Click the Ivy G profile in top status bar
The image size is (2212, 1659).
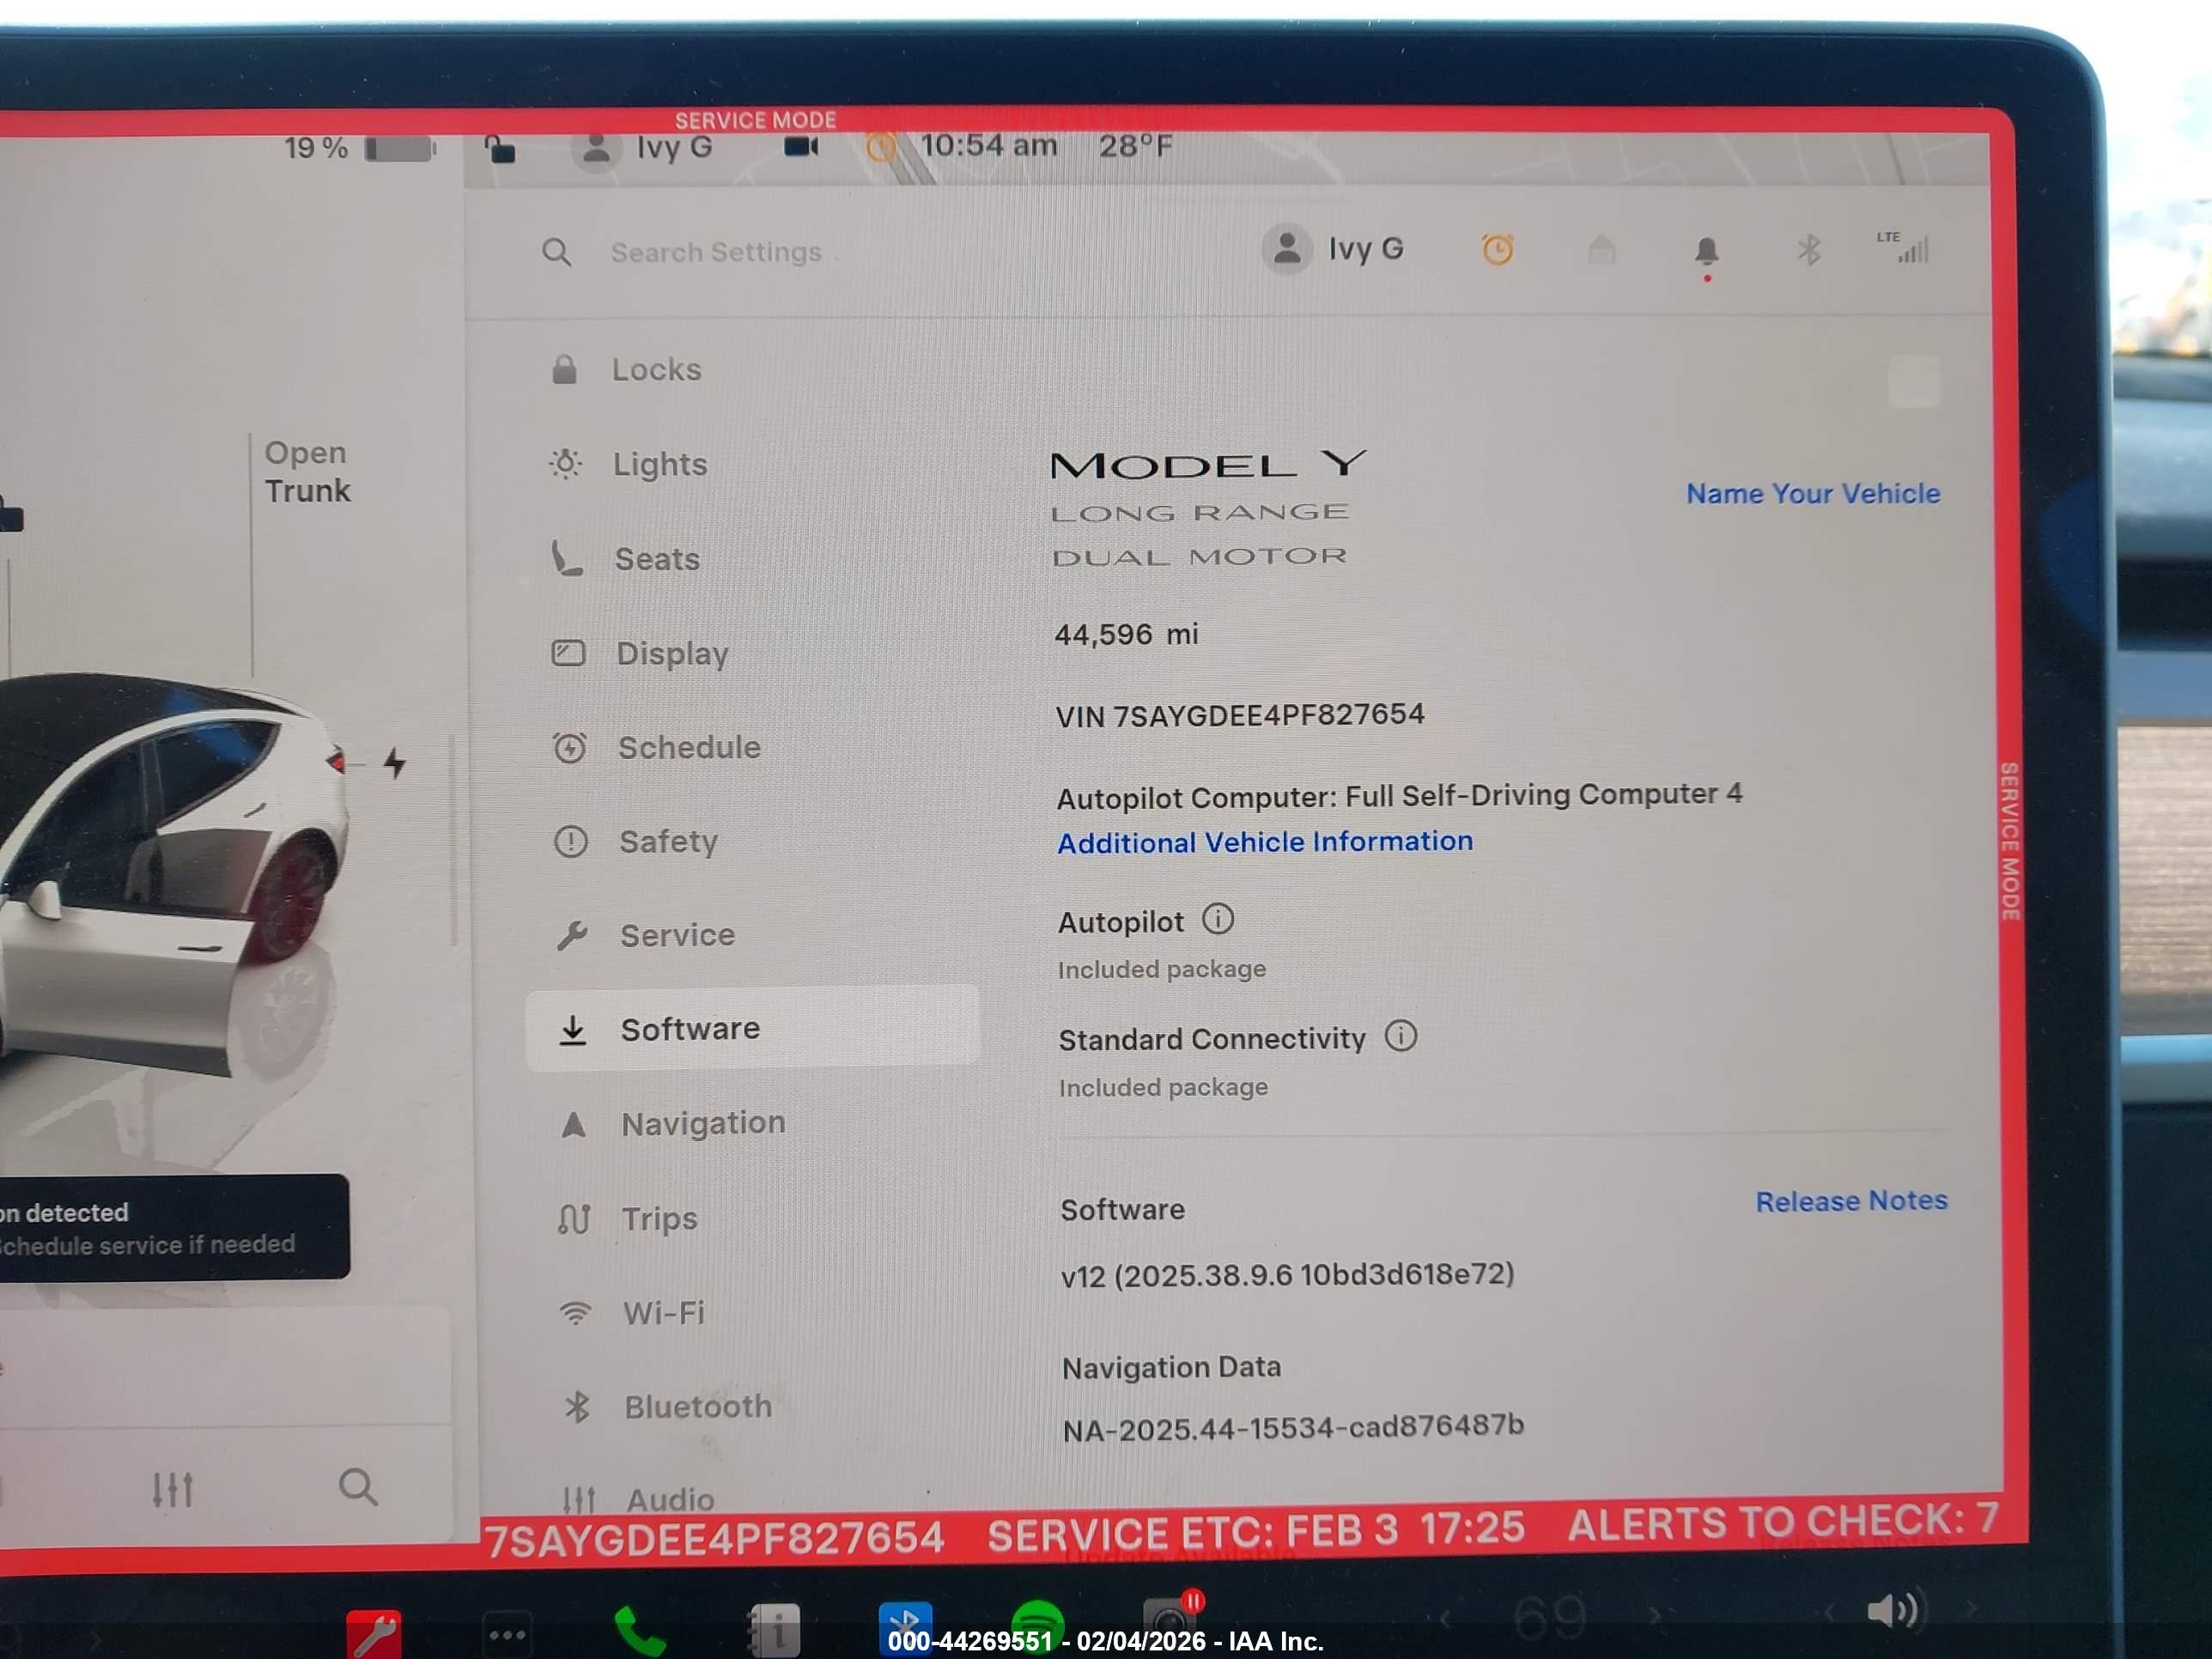point(642,148)
